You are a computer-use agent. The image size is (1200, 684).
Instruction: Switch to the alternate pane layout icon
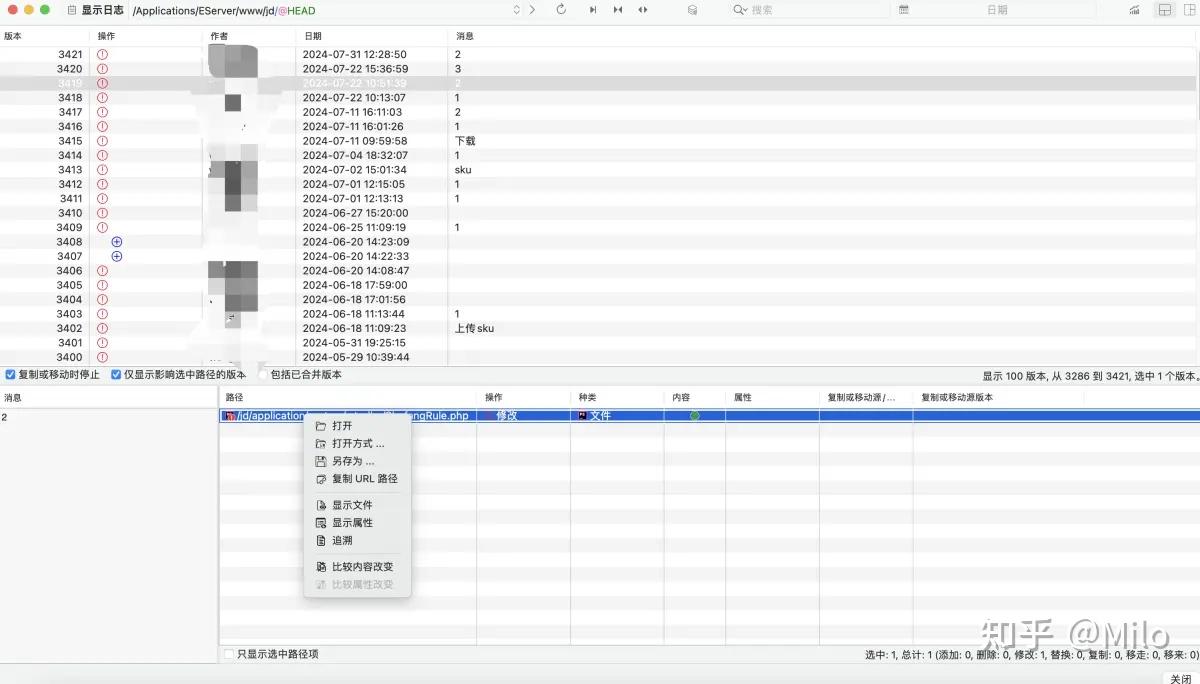pyautogui.click(x=1188, y=9)
